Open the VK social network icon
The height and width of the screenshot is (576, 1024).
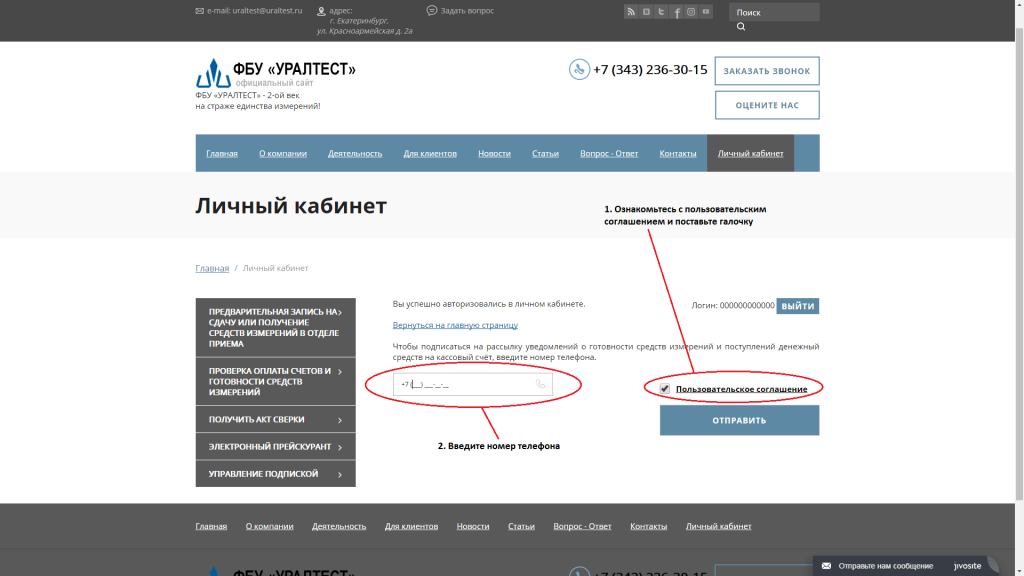point(646,12)
